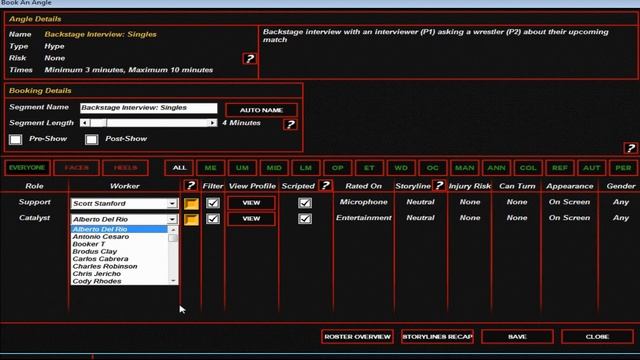
Task: Select the ET filter button
Action: tap(369, 168)
